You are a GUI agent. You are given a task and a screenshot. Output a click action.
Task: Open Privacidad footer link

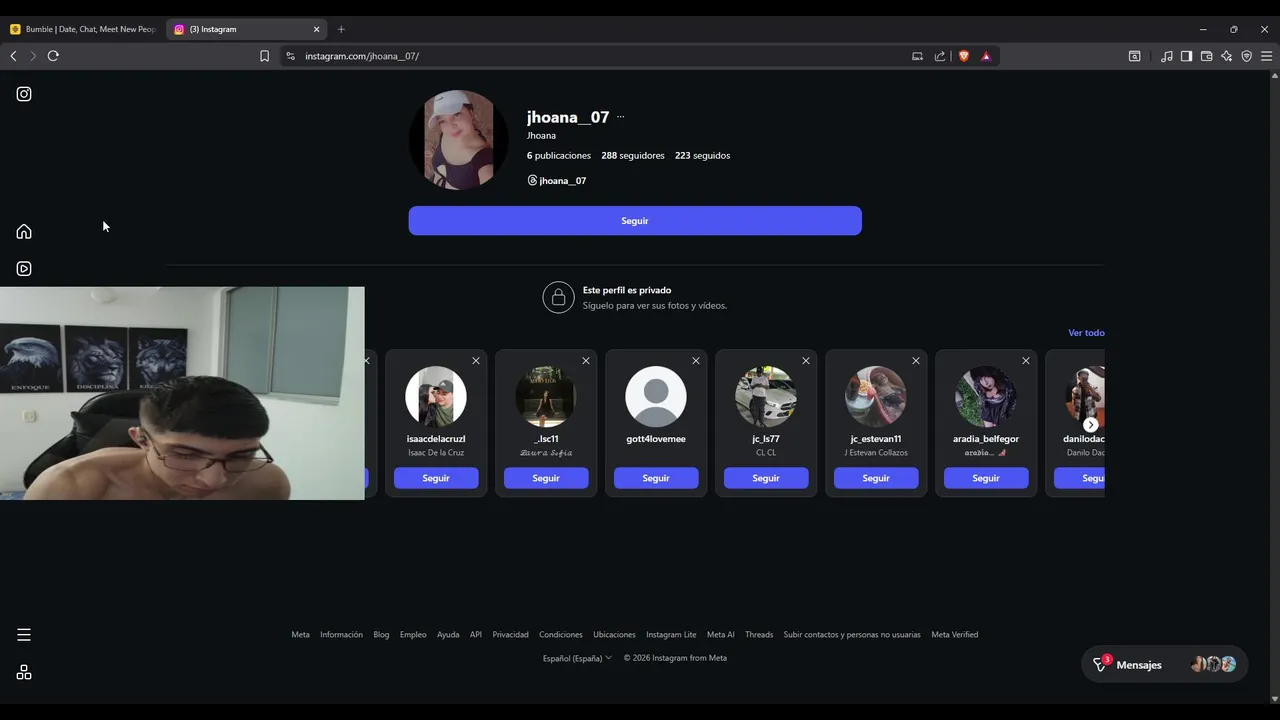pos(510,635)
